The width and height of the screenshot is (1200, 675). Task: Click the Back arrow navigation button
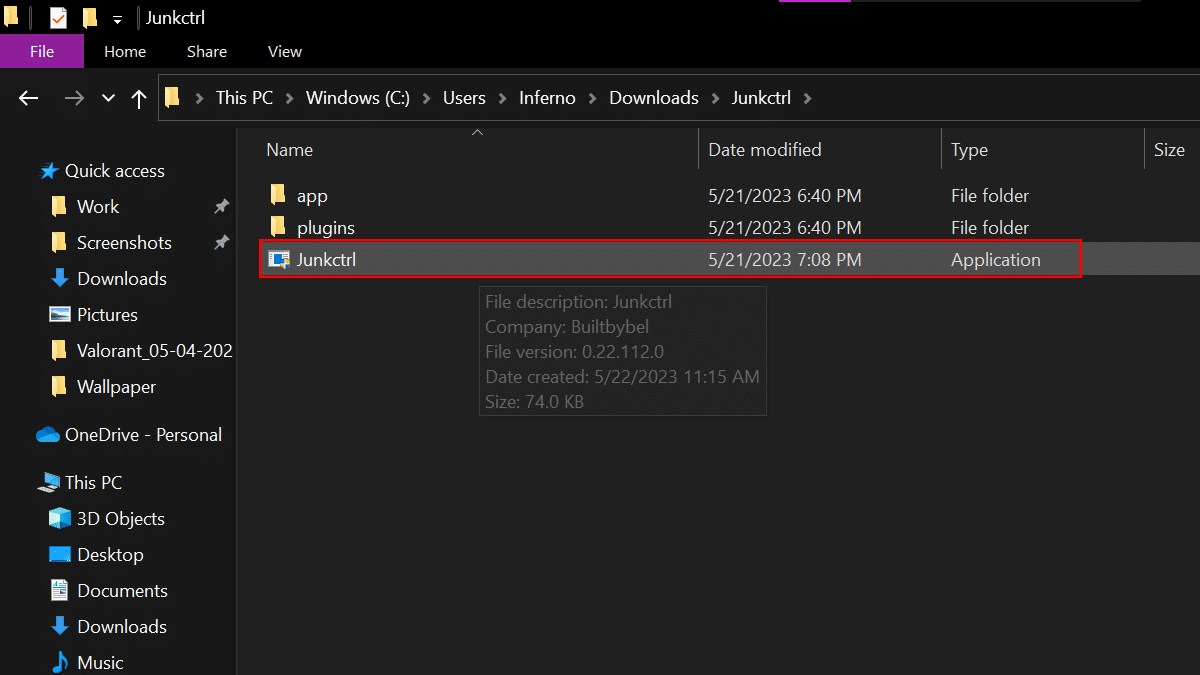[x=28, y=98]
